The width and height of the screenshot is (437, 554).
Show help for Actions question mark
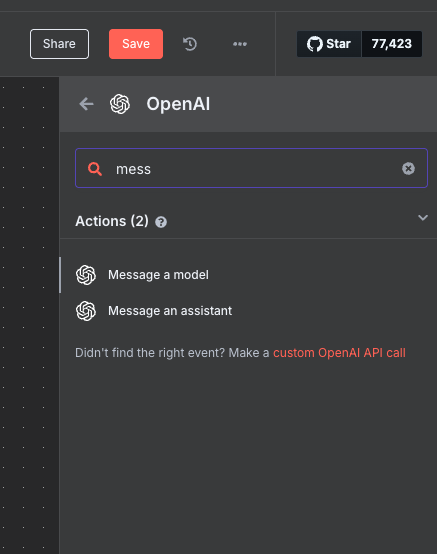tap(161, 222)
